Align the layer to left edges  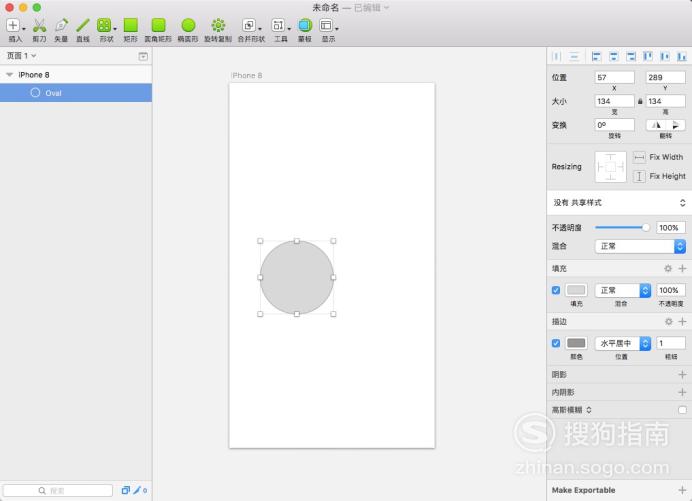[596, 56]
